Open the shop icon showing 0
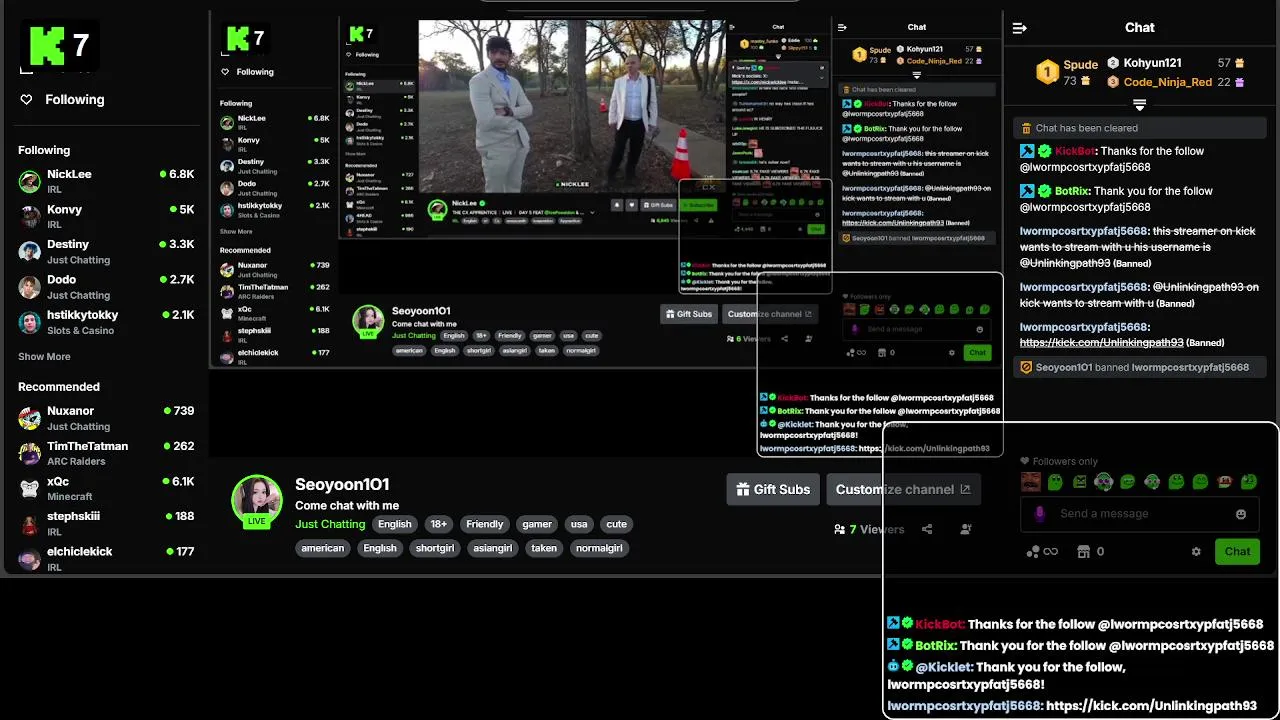 1090,551
